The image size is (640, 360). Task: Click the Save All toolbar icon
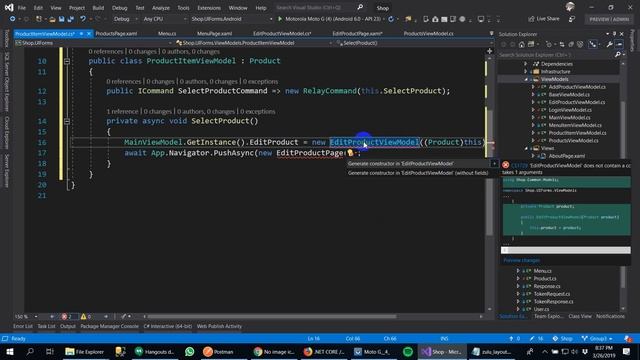pos(70,19)
